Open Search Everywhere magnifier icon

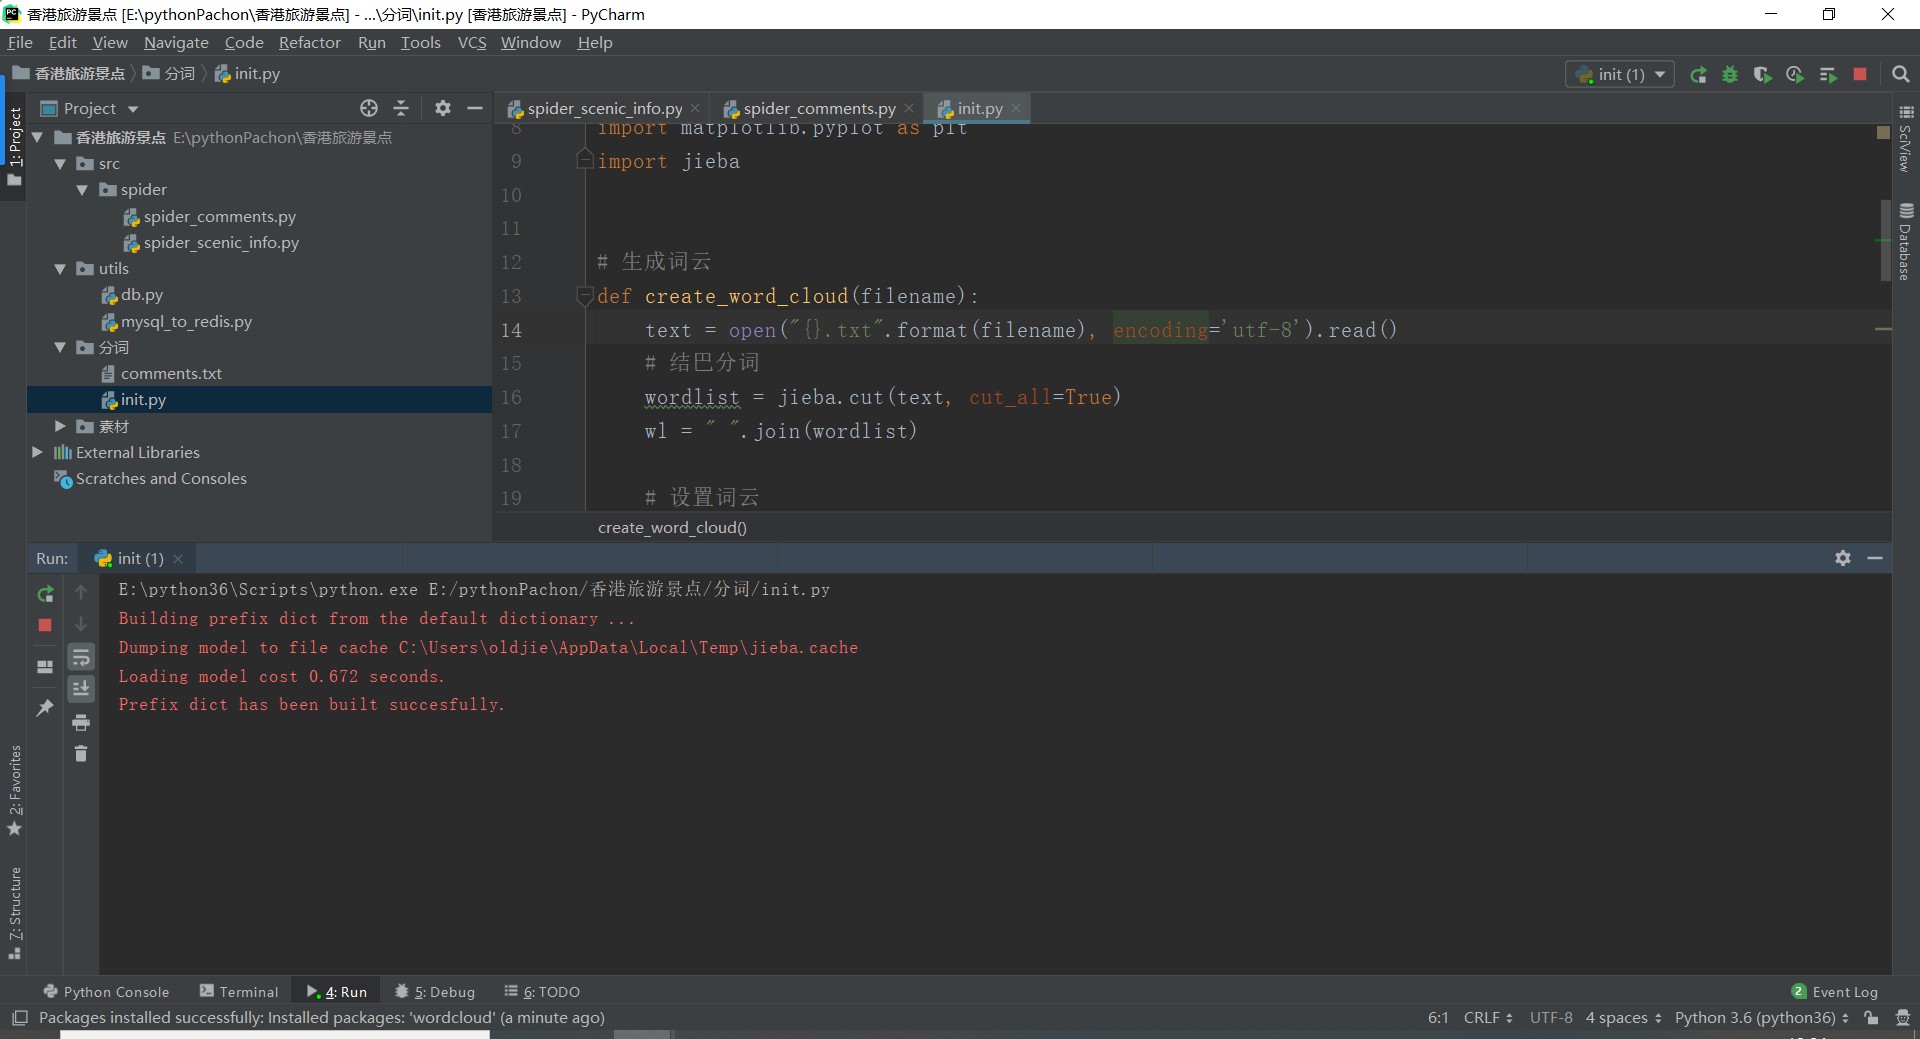(x=1901, y=75)
